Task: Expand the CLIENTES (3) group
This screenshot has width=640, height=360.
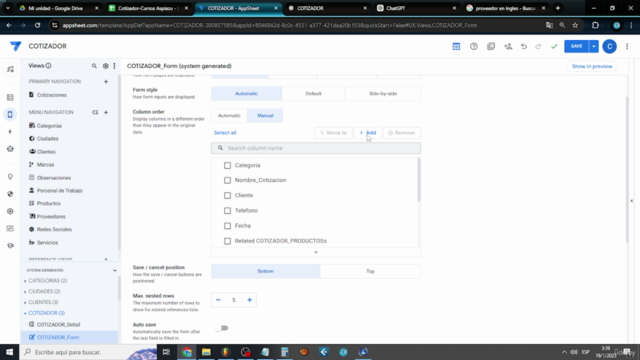Action: click(25, 302)
